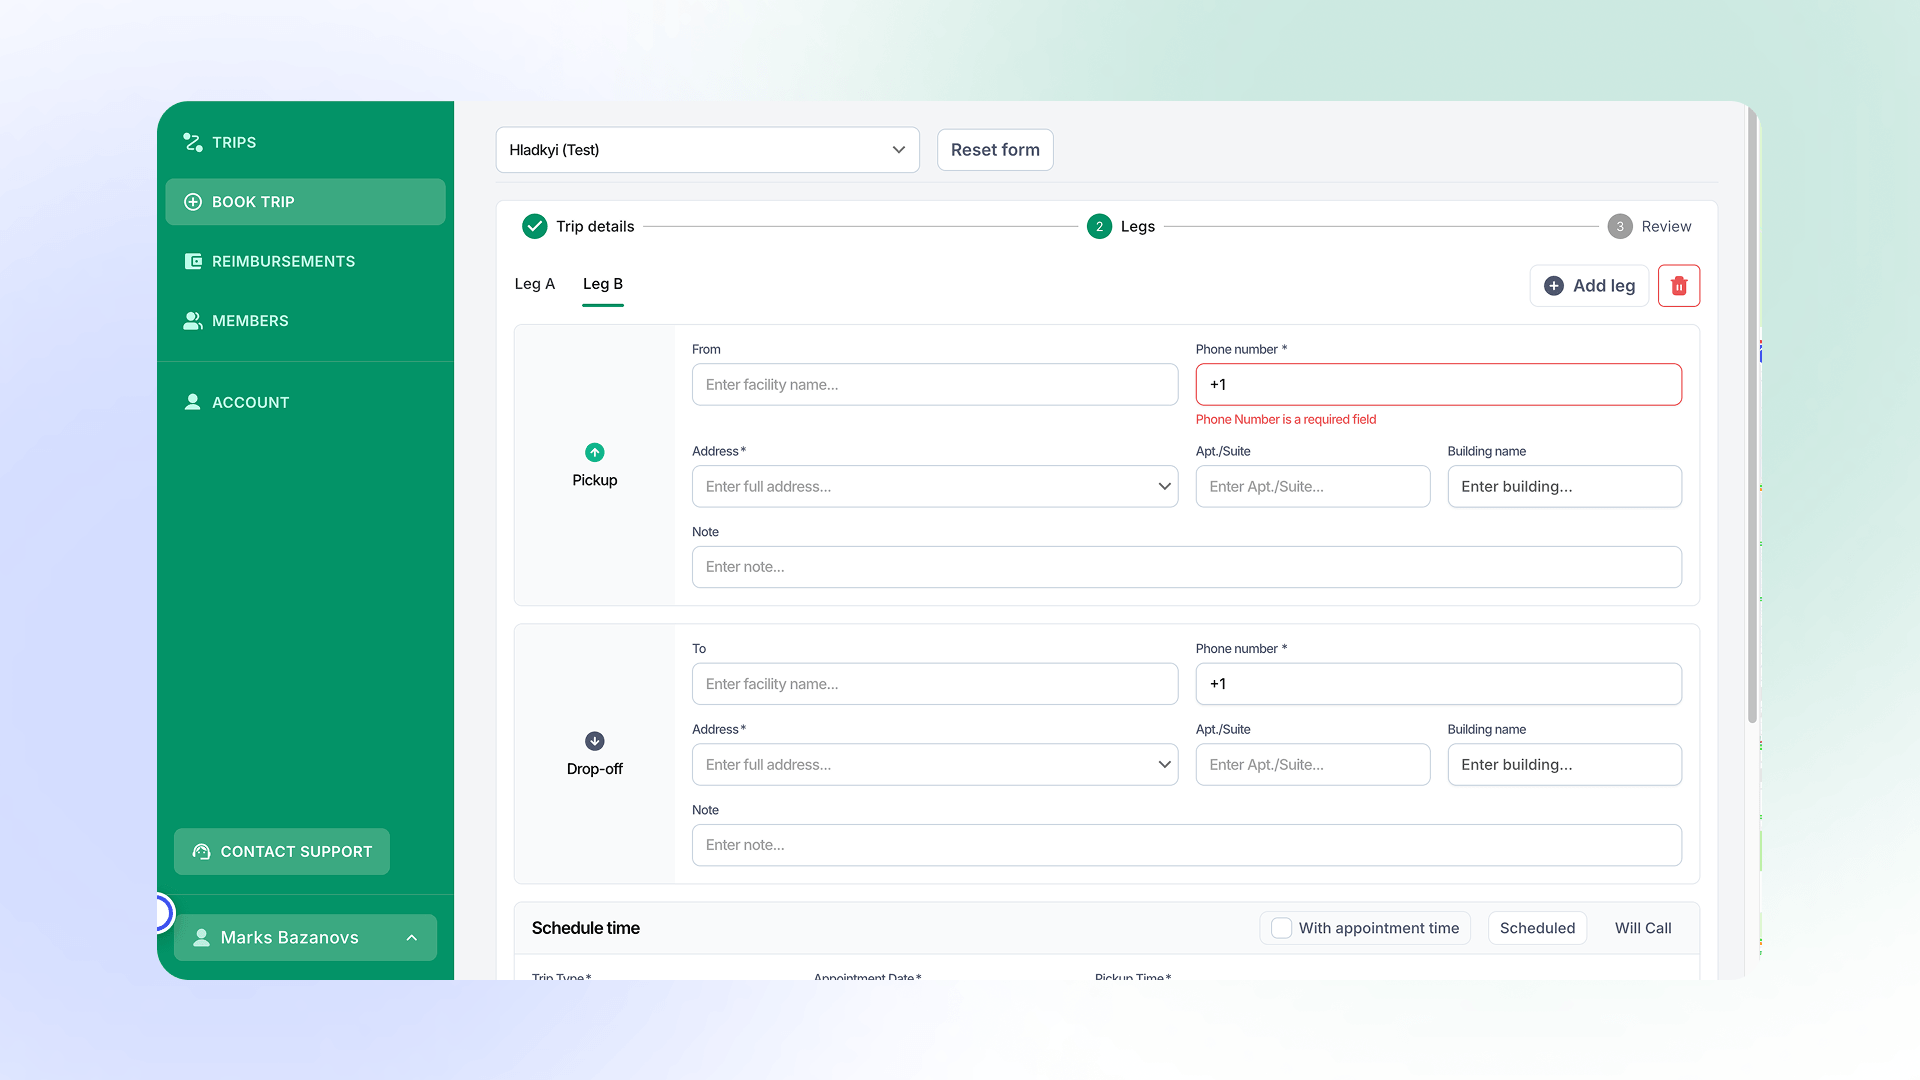The width and height of the screenshot is (1920, 1080).
Task: Click the step 2 Legs circle
Action: (1099, 226)
